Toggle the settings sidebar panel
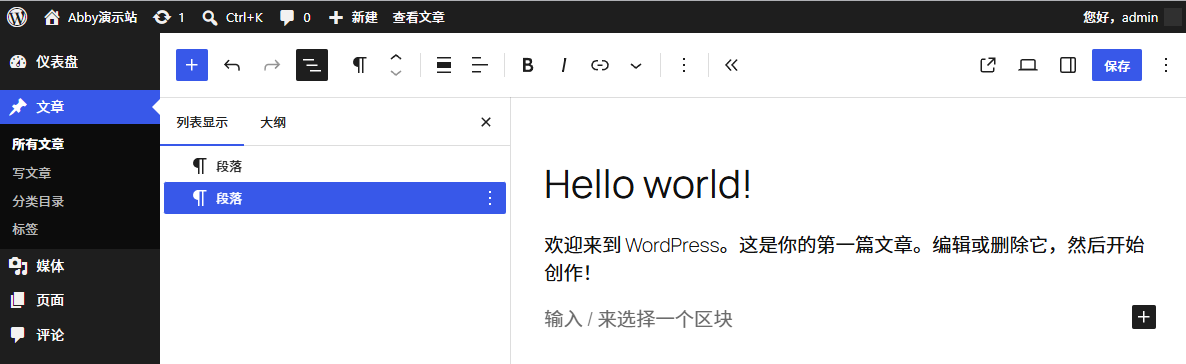Viewport: 1186px width, 364px height. point(1067,65)
